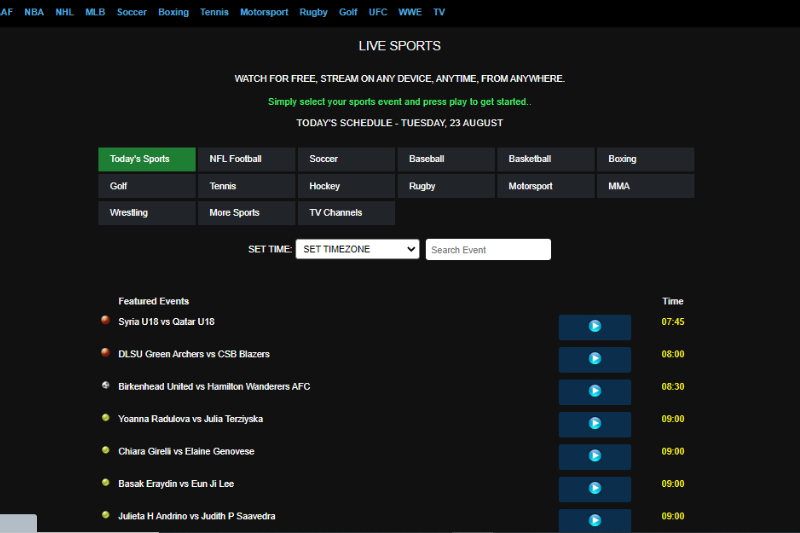Open Boxing in the top navigation
The image size is (800, 533).
coord(173,12)
